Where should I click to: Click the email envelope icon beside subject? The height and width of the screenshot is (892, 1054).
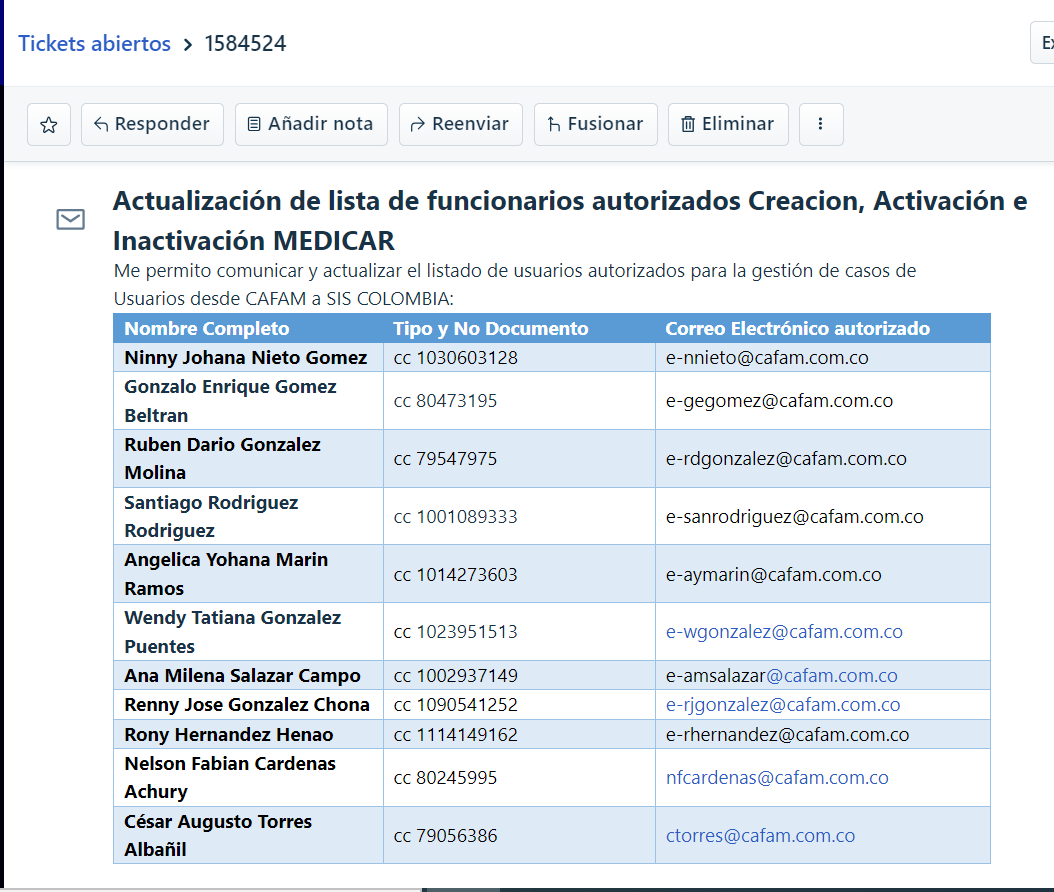click(x=71, y=219)
